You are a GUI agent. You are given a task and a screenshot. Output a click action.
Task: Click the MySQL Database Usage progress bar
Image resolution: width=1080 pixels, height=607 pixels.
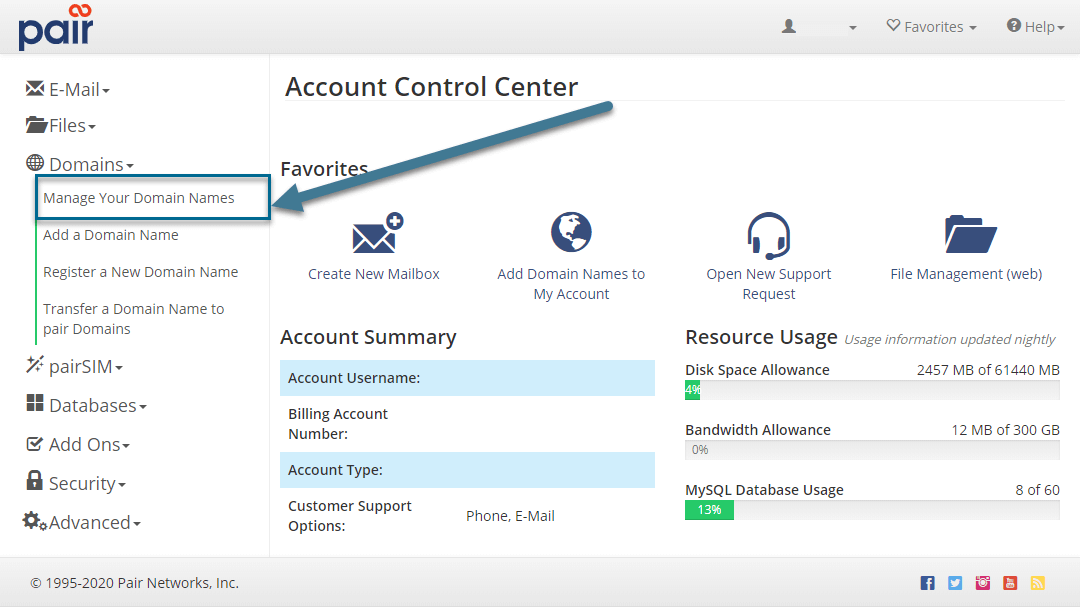[x=872, y=510]
